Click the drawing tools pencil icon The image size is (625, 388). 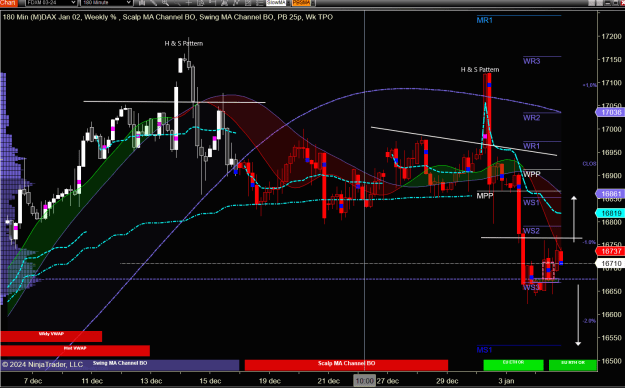[x=153, y=3]
